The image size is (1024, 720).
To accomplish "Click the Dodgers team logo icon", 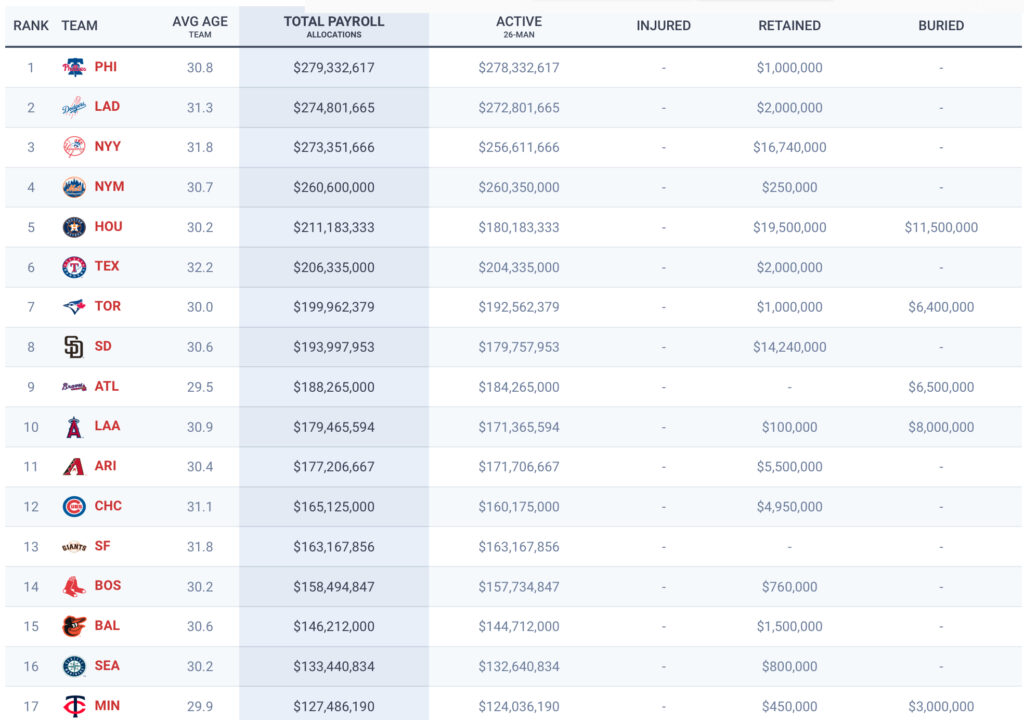I will pos(74,107).
